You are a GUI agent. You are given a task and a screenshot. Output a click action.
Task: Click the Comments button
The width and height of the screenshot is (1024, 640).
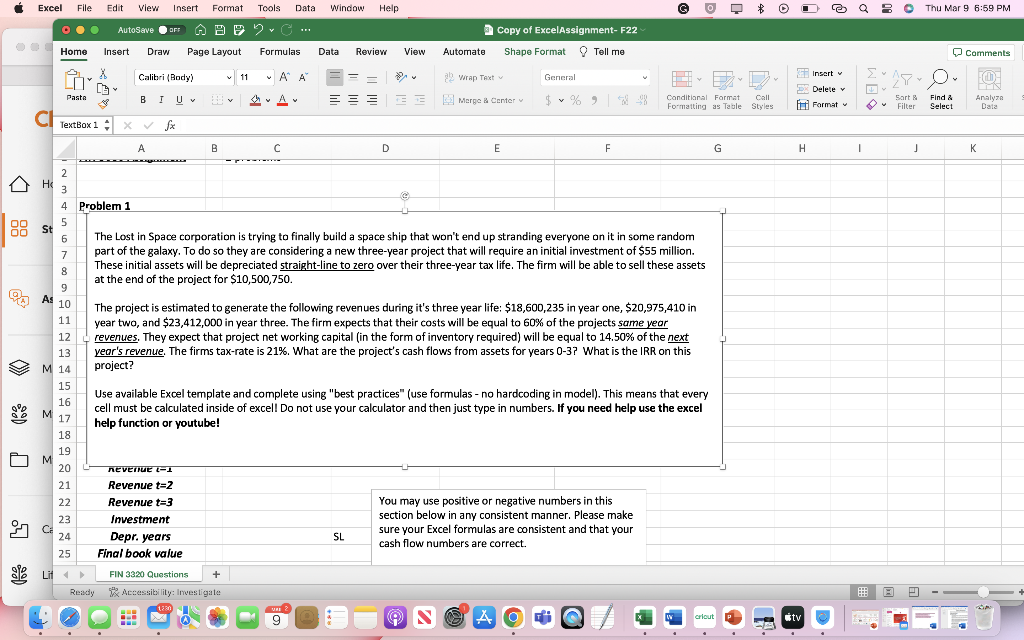(980, 51)
